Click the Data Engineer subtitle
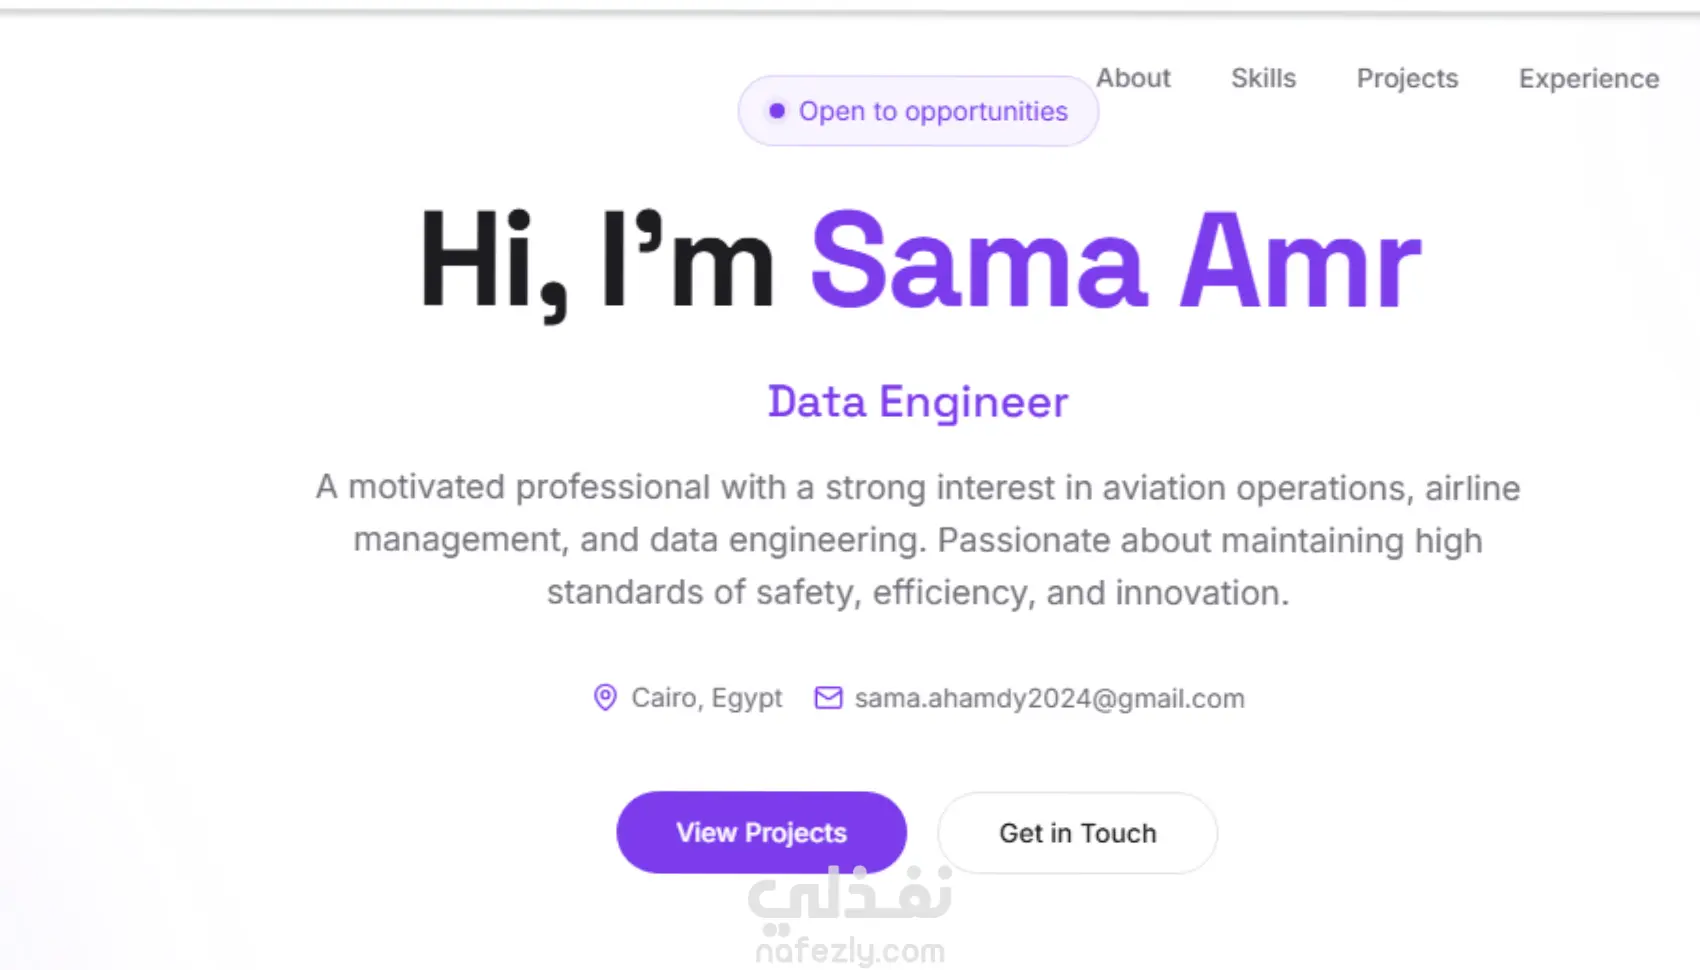 918,402
